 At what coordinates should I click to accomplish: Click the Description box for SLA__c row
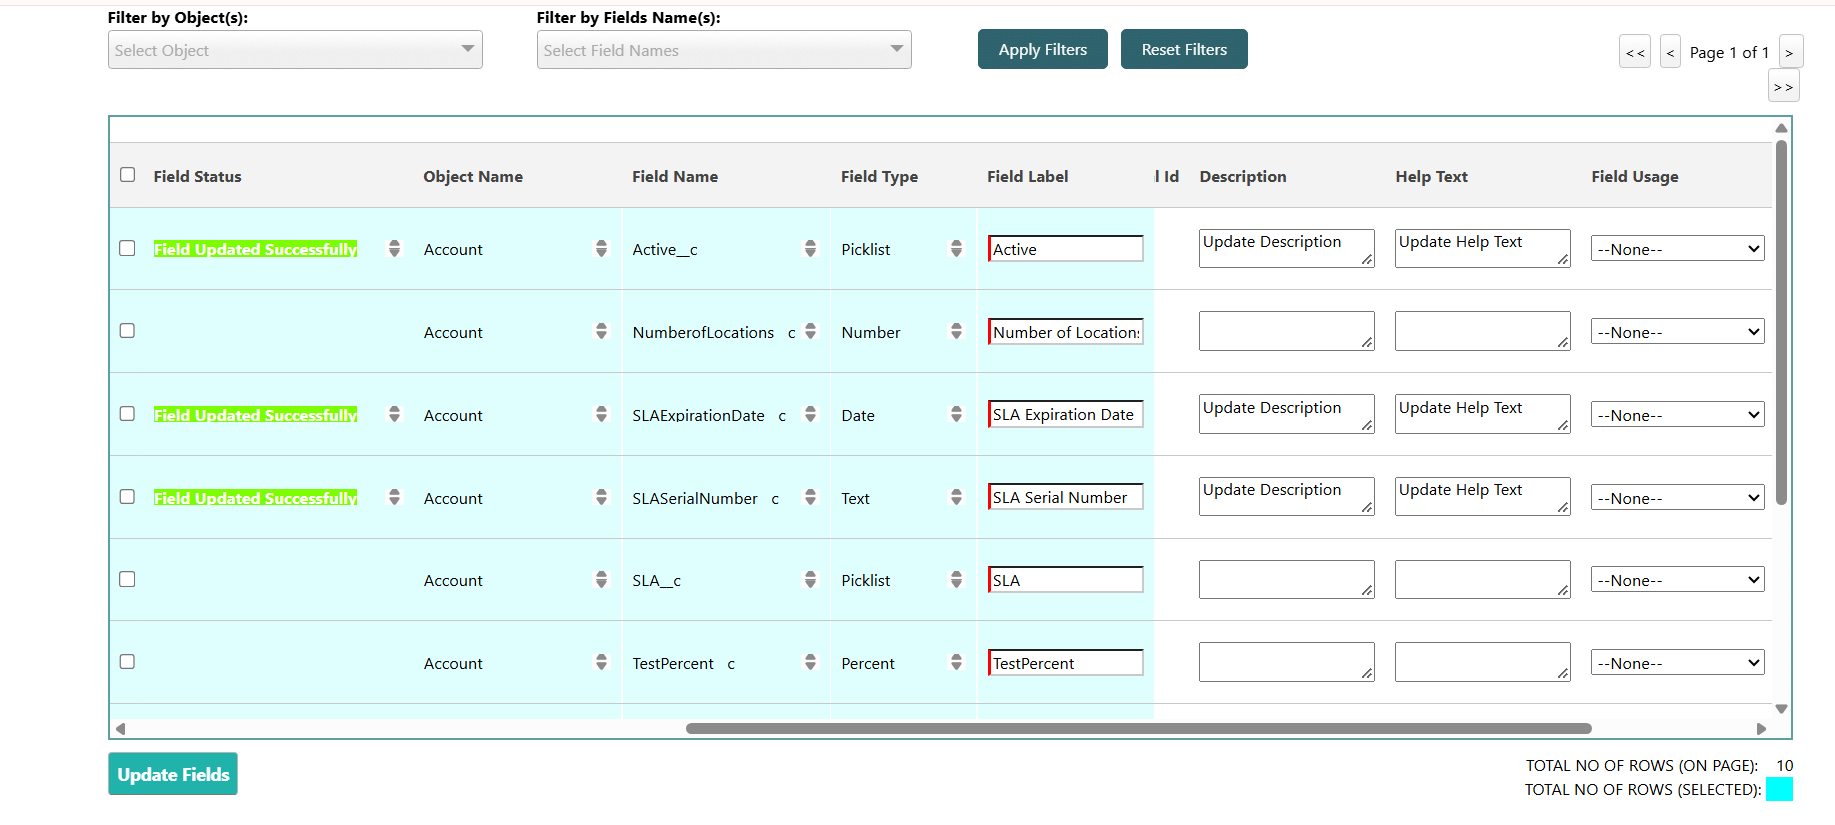click(x=1287, y=579)
